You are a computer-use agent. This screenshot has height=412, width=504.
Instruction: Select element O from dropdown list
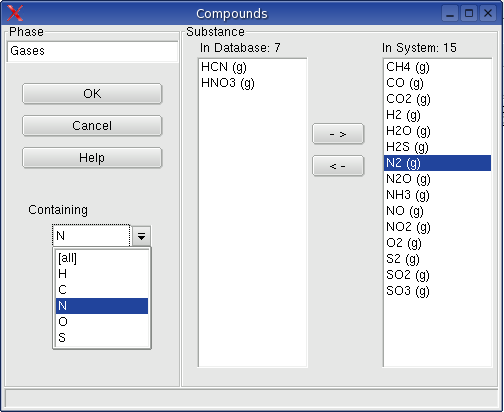102,322
